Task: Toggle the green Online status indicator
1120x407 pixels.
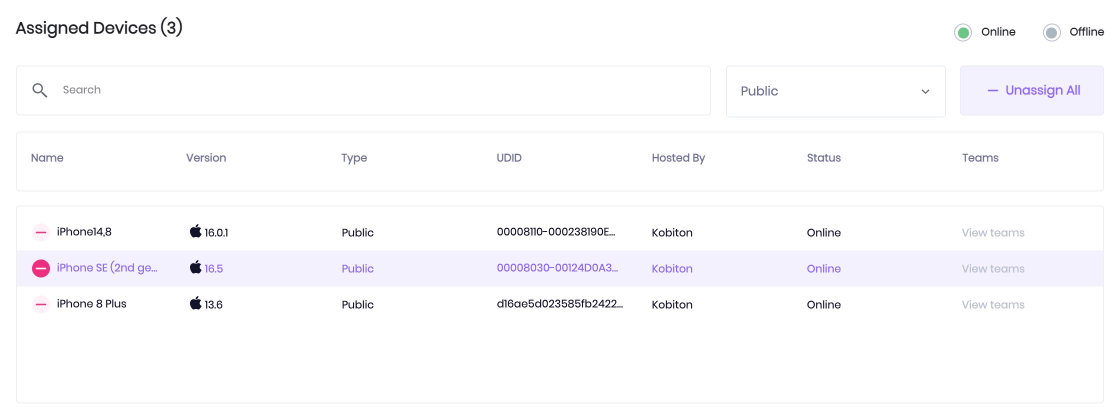Action: pyautogui.click(x=963, y=32)
